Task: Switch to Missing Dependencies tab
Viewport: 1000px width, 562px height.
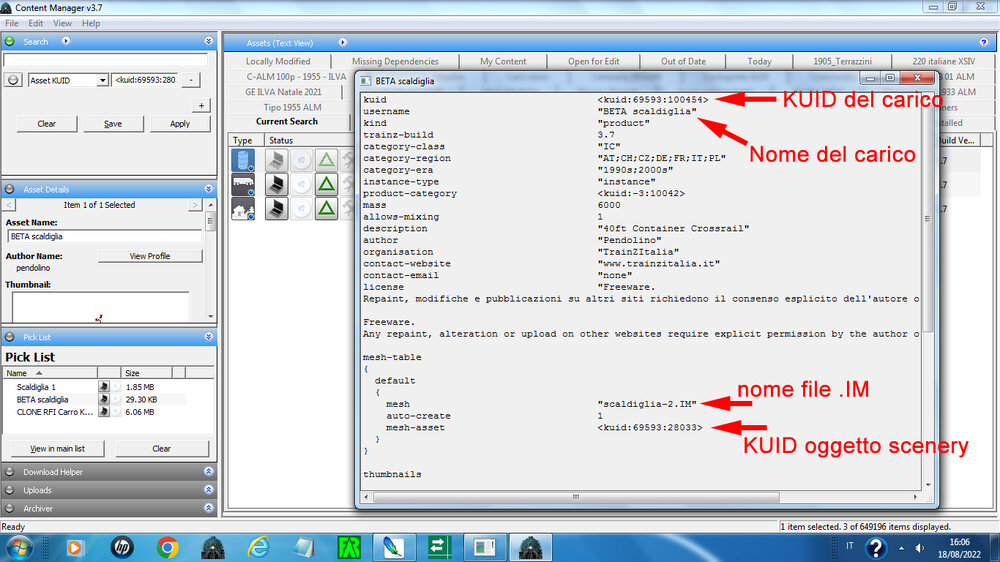Action: click(395, 61)
